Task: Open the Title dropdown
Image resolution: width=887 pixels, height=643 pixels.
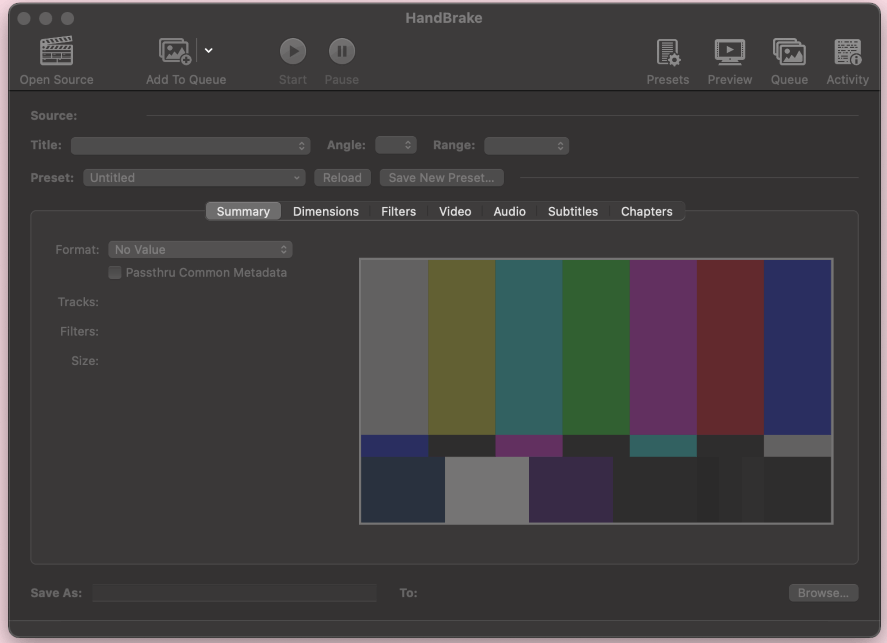Action: point(191,146)
